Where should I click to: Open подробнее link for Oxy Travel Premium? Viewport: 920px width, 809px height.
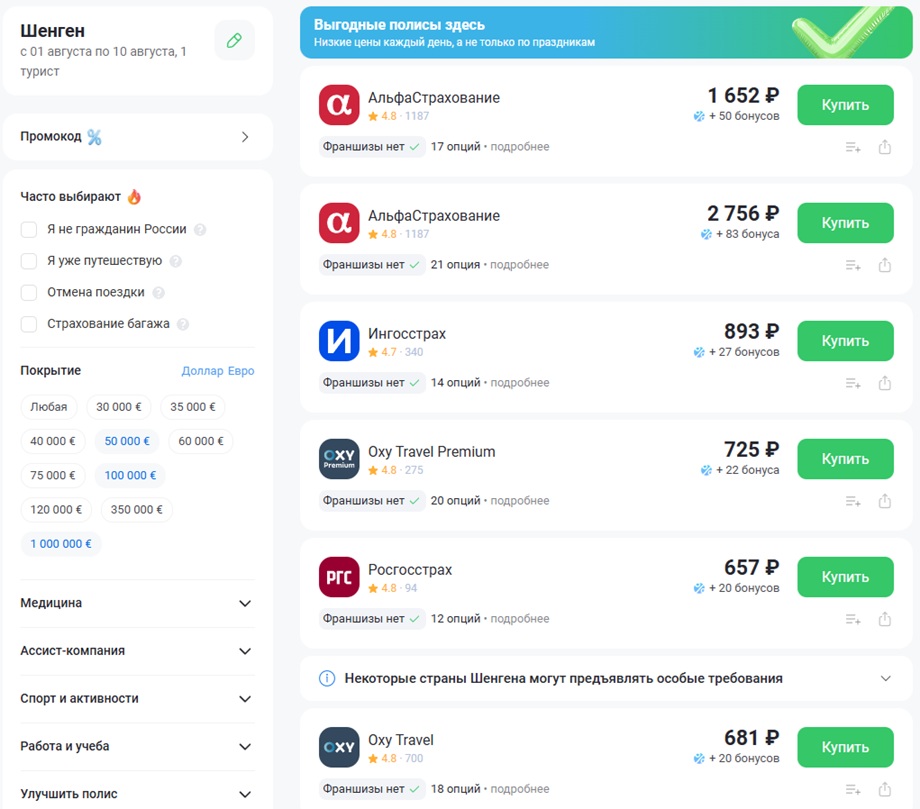click(x=520, y=500)
